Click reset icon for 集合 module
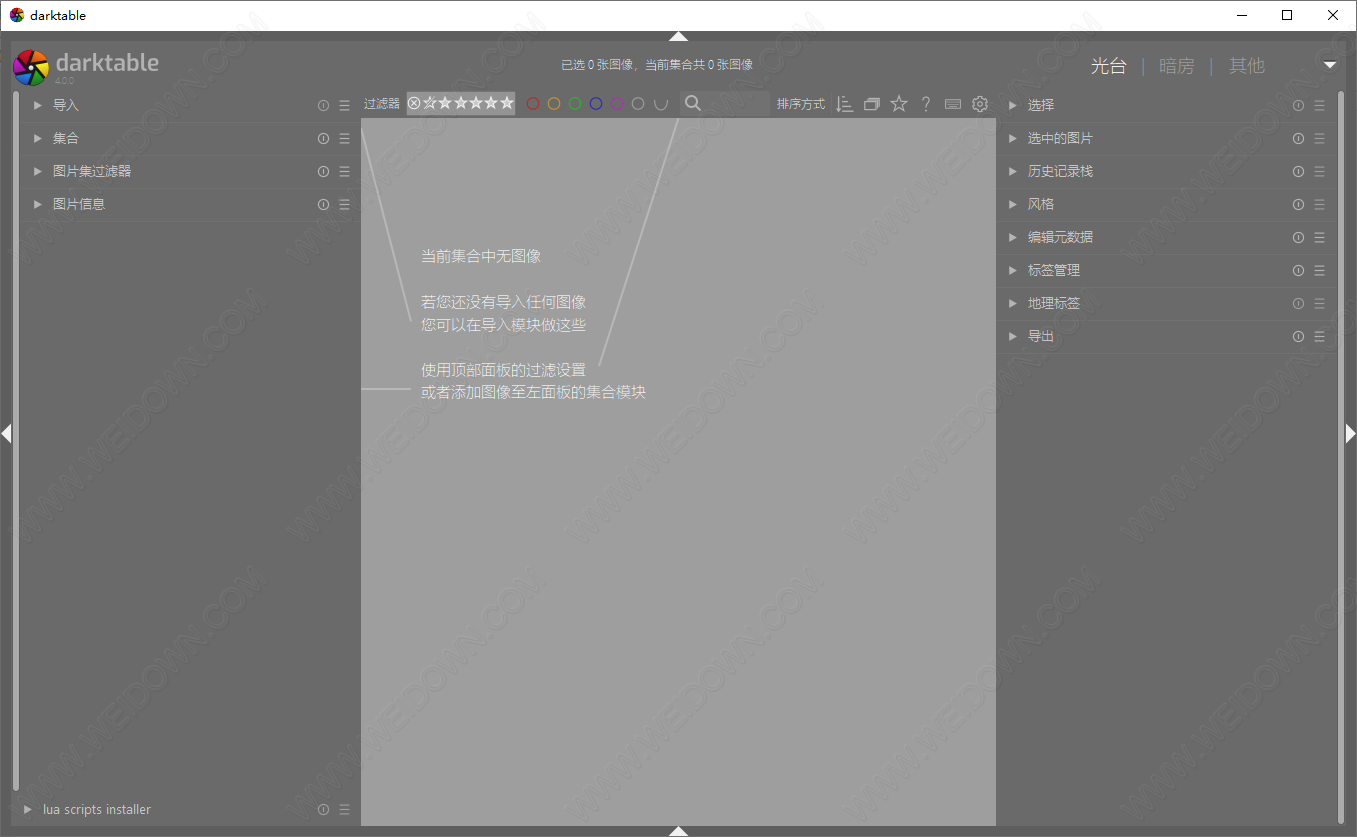 pos(323,138)
